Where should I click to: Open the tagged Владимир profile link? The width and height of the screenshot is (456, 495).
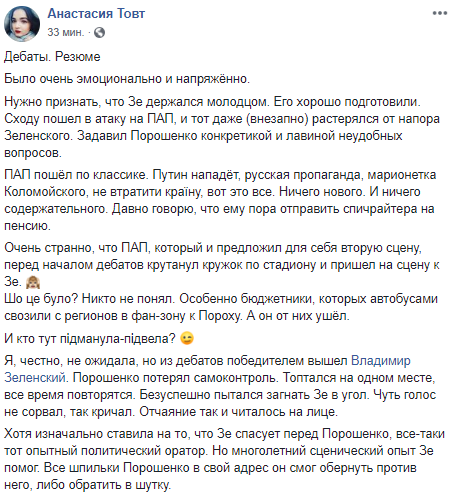point(381,361)
